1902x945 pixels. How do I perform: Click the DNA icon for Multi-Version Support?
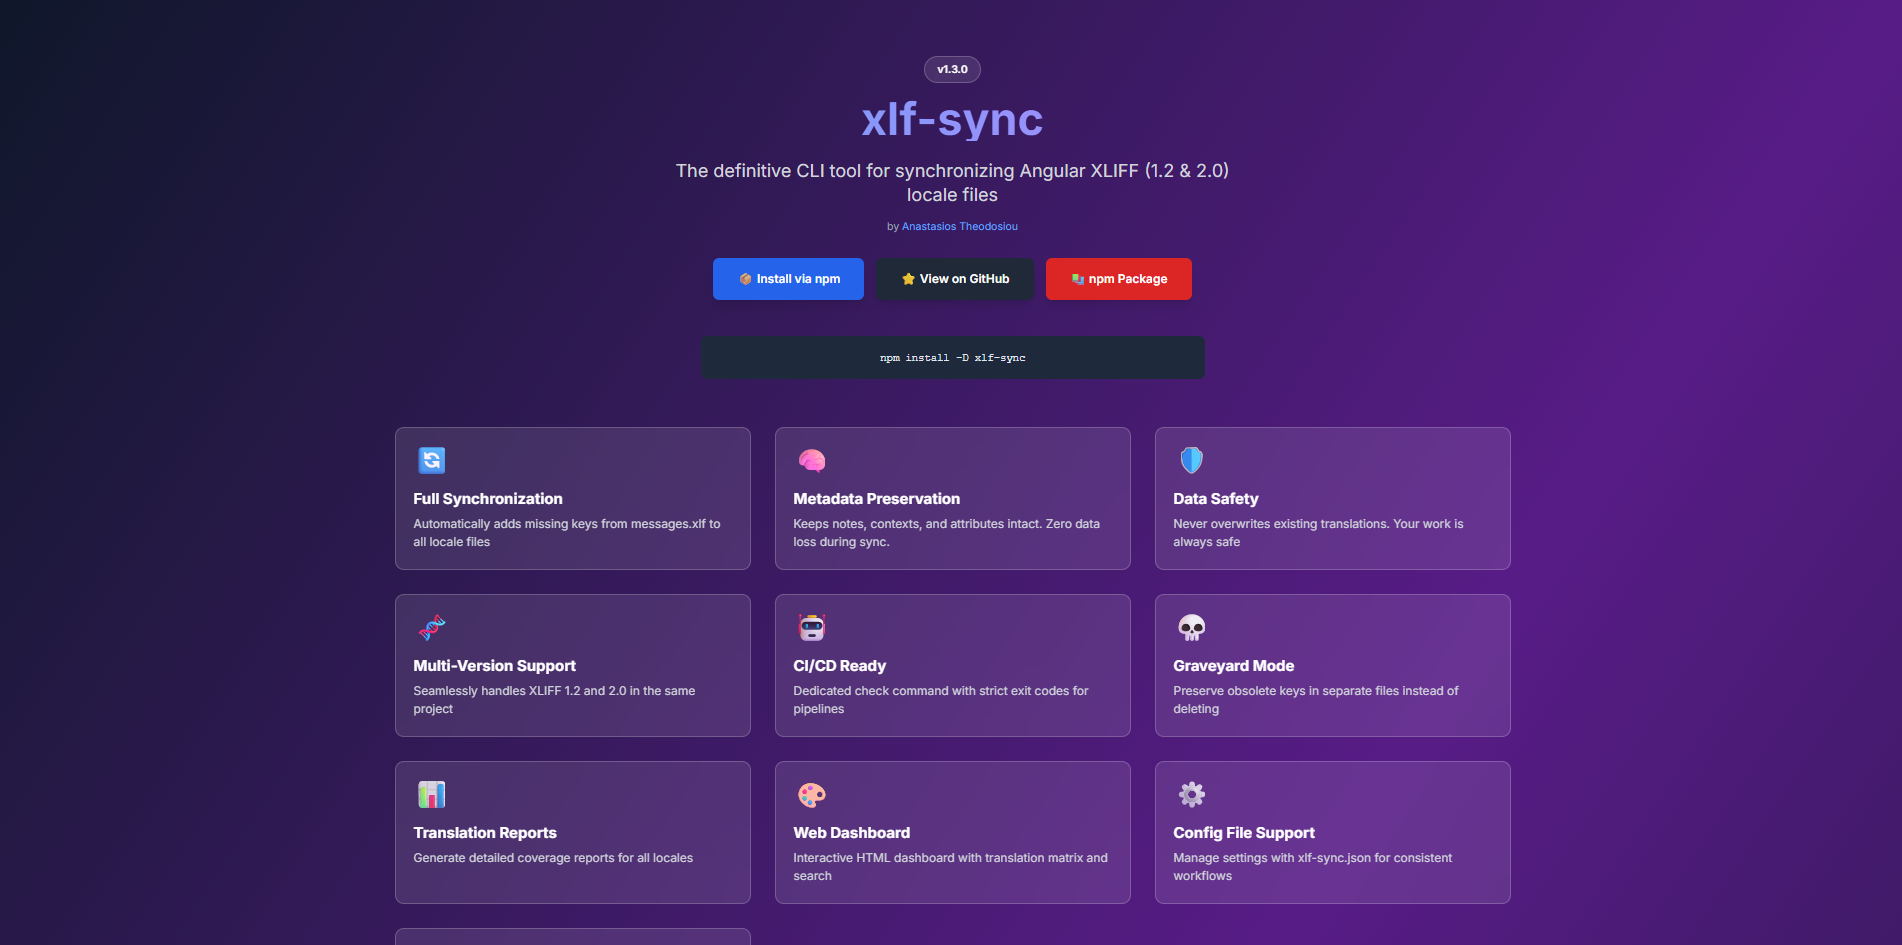(430, 627)
